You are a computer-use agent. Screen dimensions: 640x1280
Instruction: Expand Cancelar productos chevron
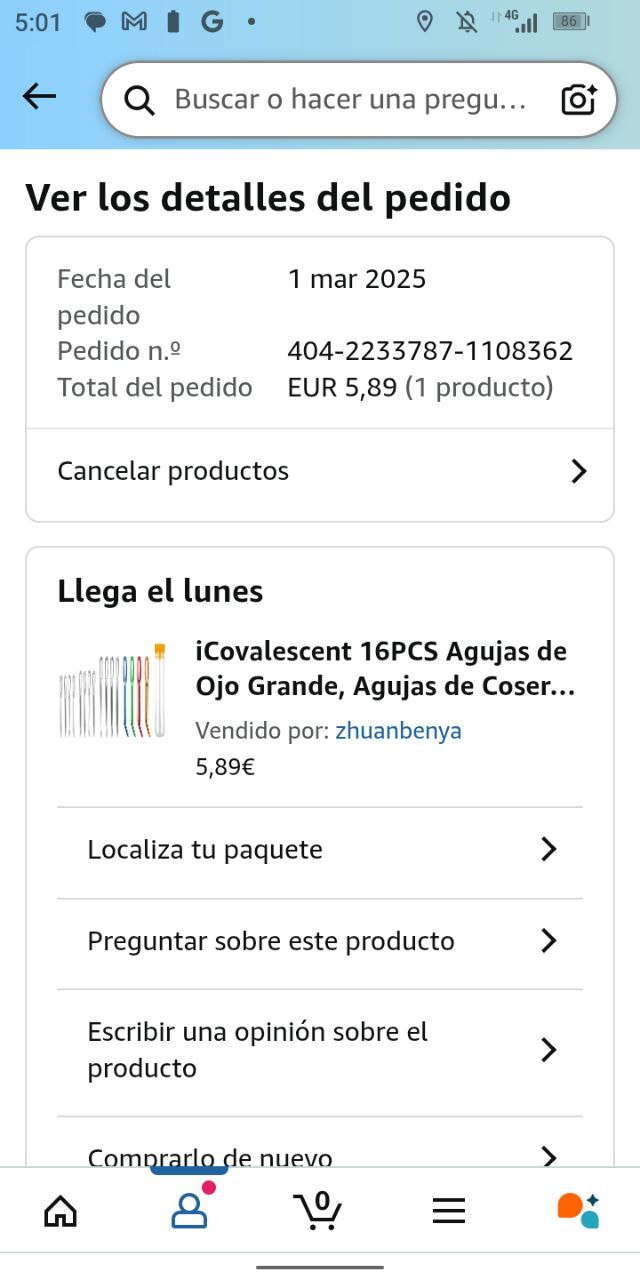578,472
